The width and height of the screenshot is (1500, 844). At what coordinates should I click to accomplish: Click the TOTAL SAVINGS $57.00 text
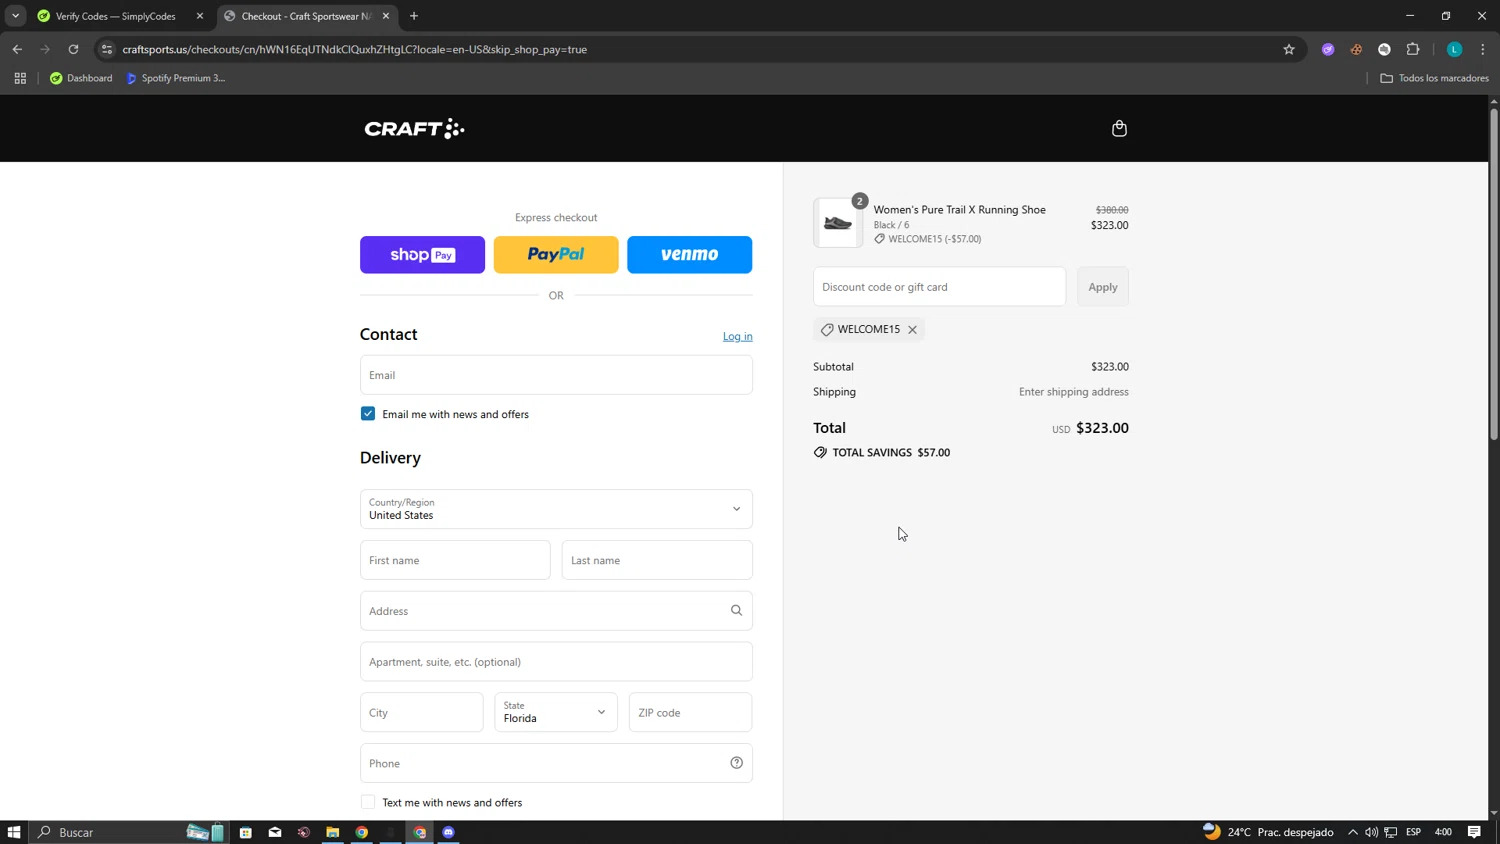tap(891, 453)
